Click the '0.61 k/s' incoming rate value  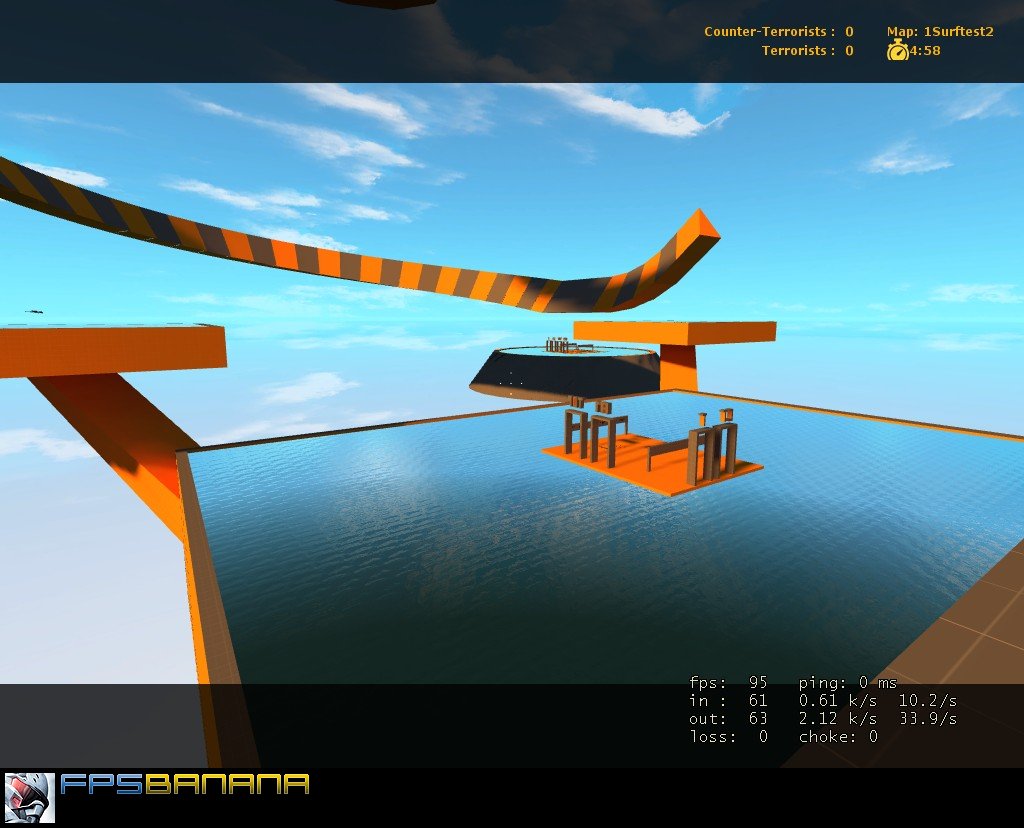pyautogui.click(x=838, y=701)
